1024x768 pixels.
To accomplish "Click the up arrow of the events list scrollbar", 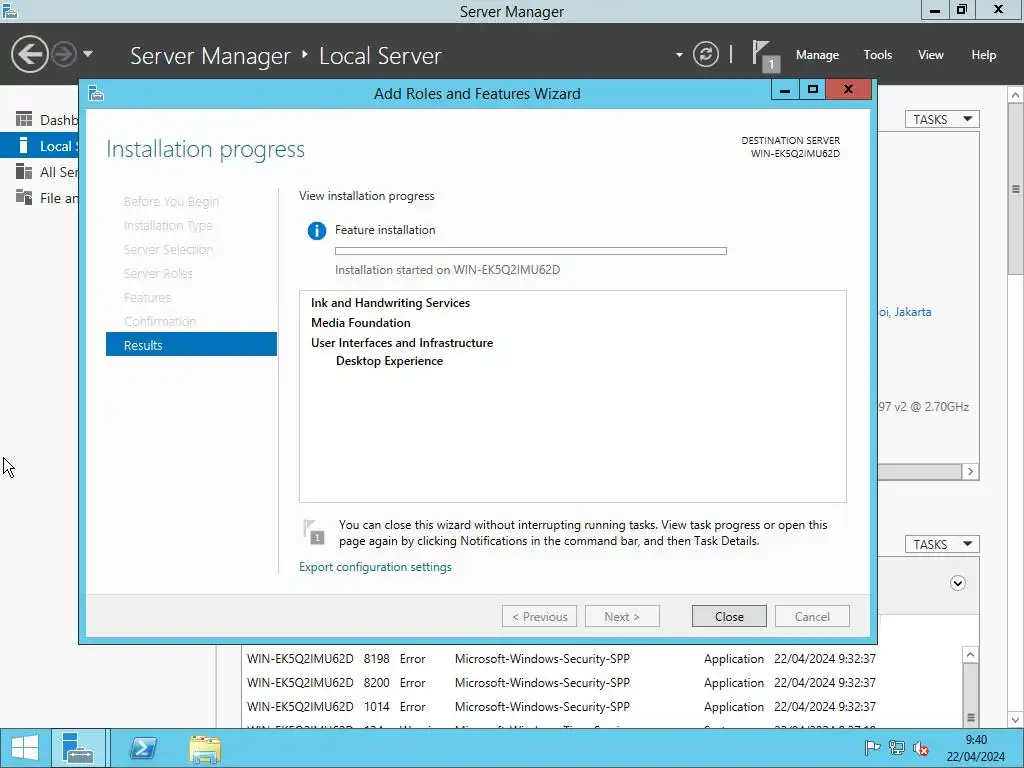I will (x=970, y=654).
